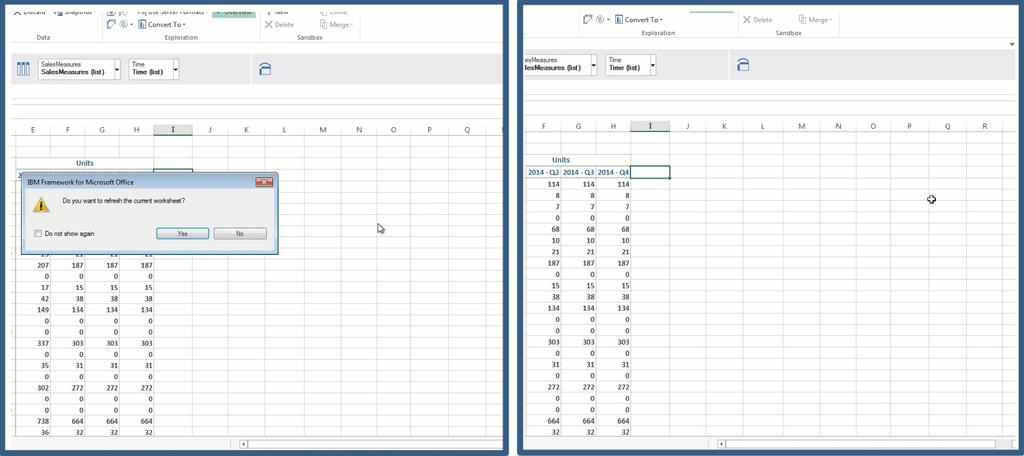
Task: Select column F header in right window
Action: tap(544, 126)
